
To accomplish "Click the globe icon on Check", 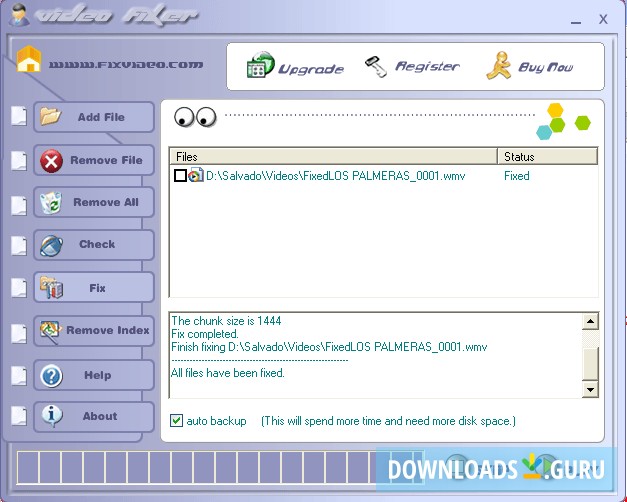I will click(x=51, y=246).
